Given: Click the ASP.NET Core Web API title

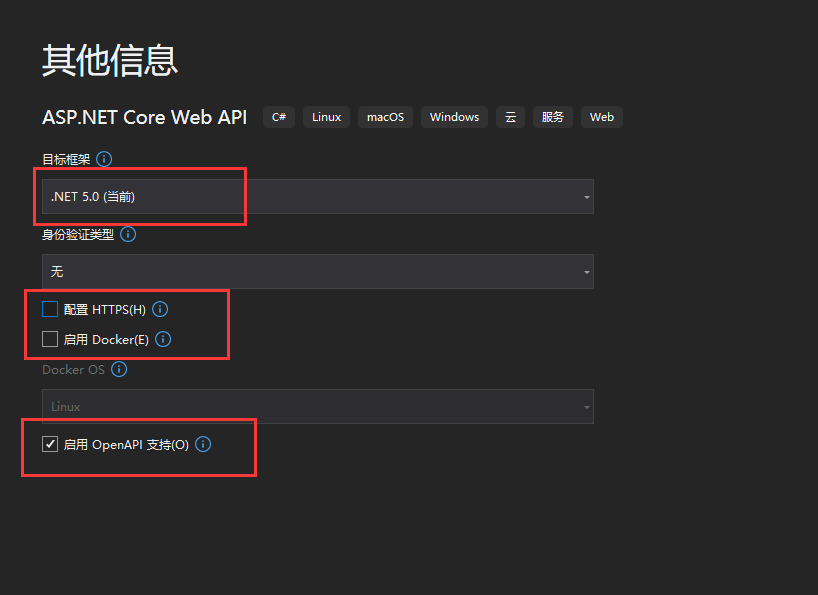Looking at the screenshot, I should (144, 117).
